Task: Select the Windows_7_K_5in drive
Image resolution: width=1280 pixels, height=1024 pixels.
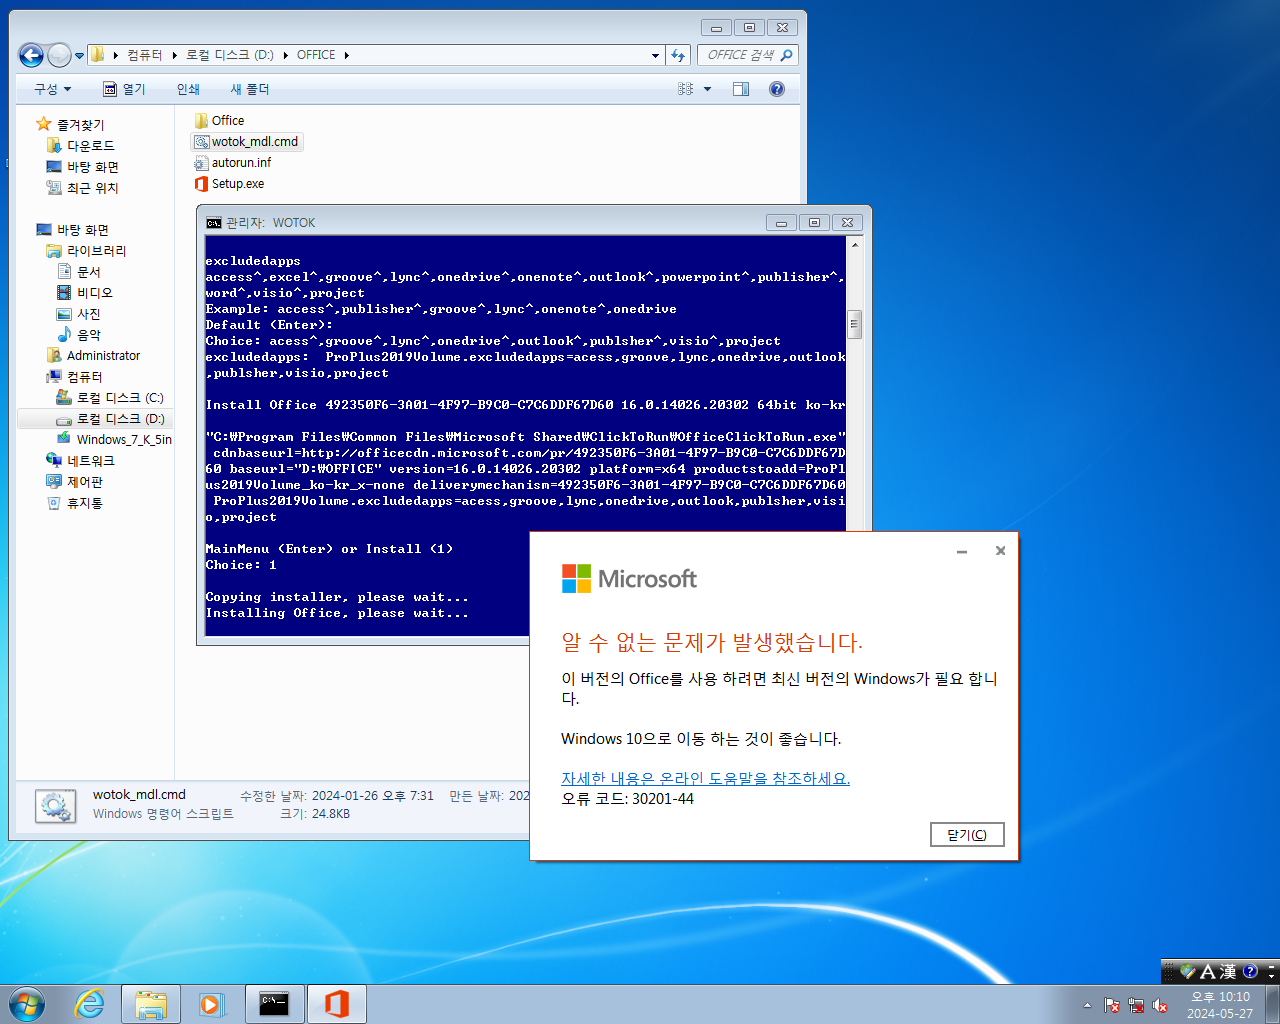Action: coord(114,440)
